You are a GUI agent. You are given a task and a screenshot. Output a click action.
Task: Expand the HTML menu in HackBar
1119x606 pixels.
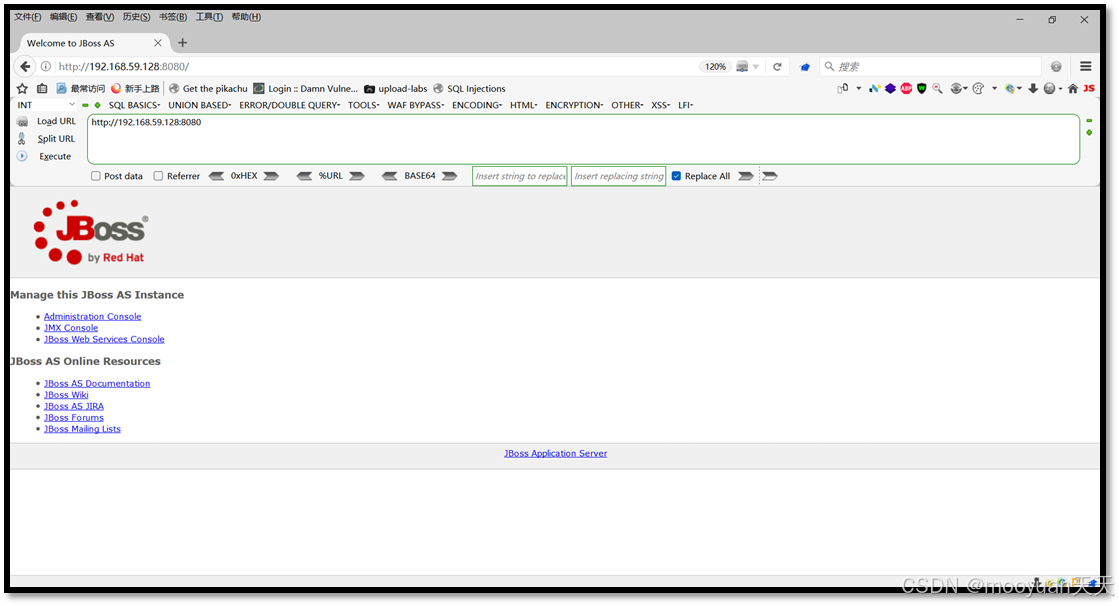click(524, 105)
